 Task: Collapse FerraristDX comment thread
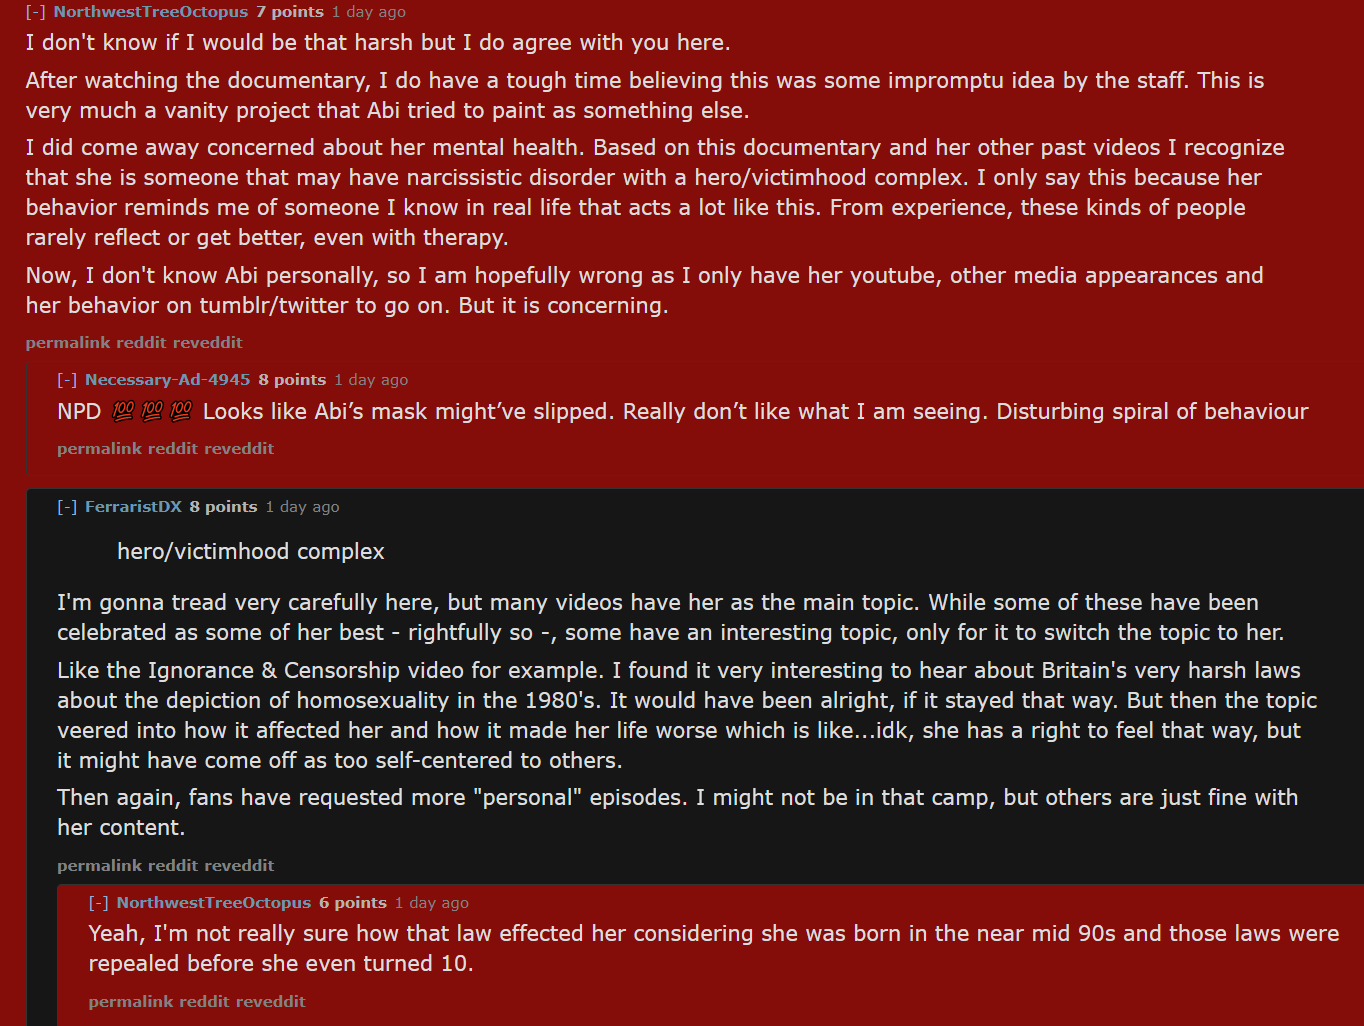[67, 507]
